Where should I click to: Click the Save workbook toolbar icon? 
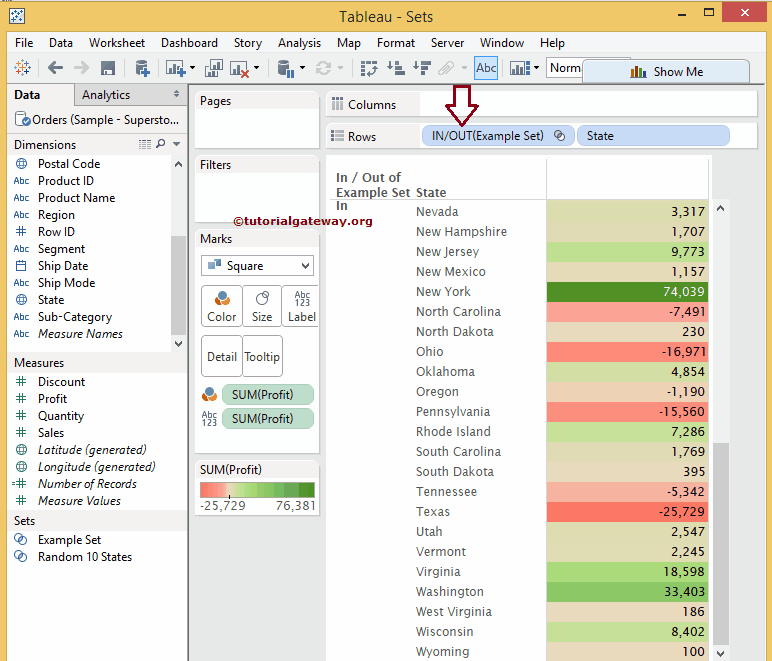point(108,68)
